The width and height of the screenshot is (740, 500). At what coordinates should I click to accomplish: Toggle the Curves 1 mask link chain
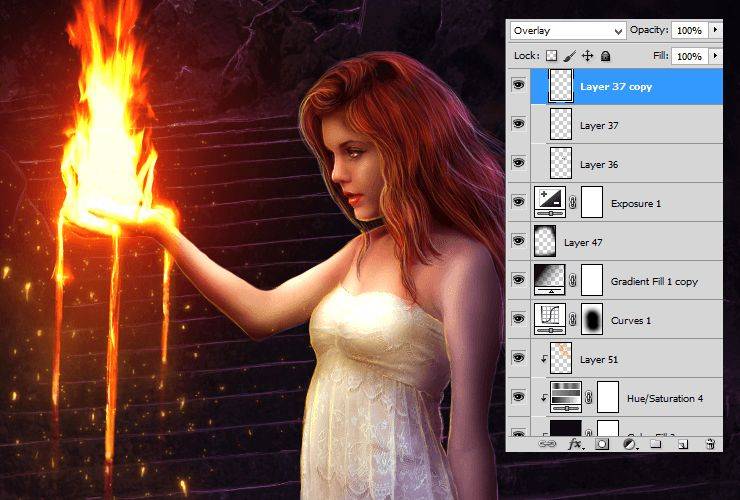coord(572,320)
